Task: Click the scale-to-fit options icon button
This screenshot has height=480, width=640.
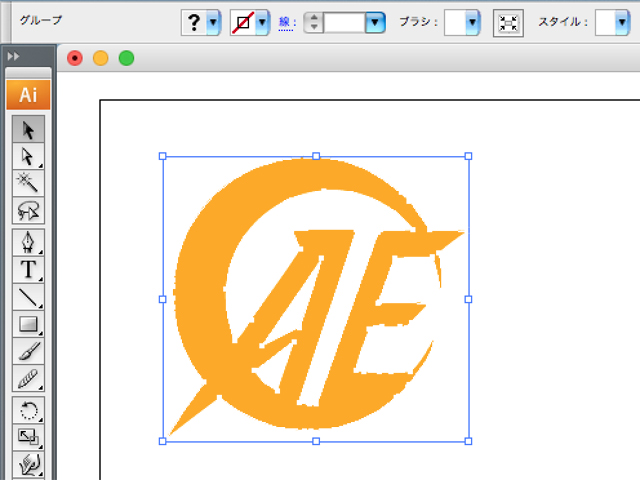Action: (508, 23)
